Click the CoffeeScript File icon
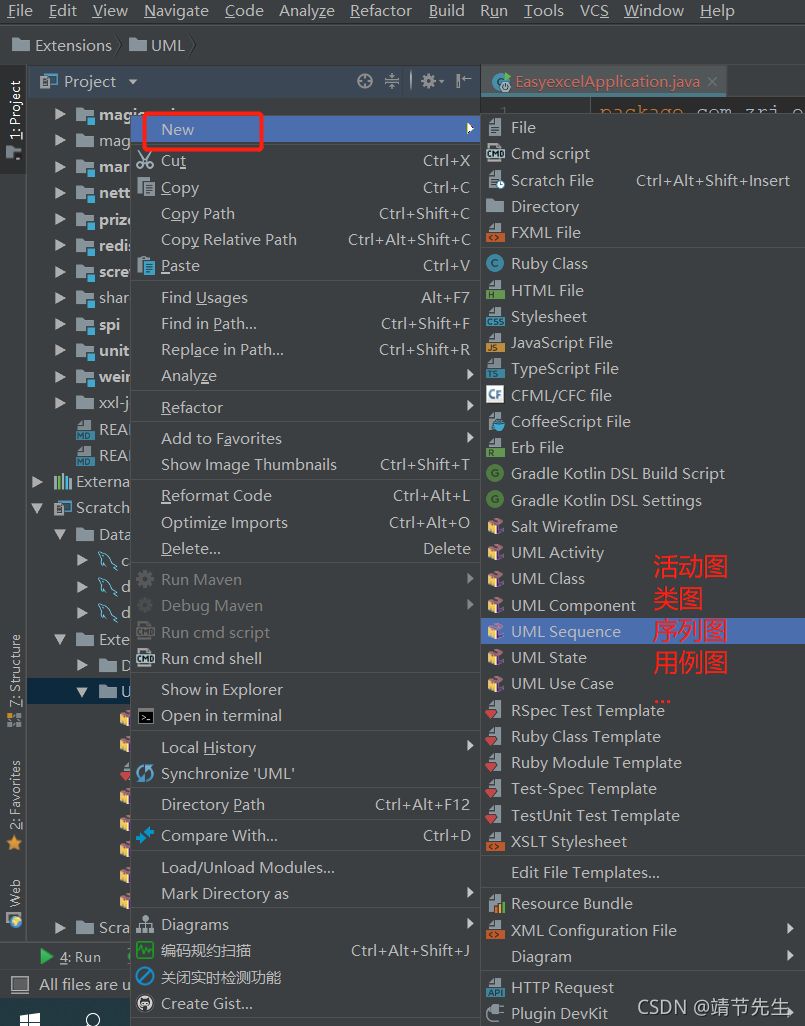This screenshot has width=805, height=1026. coord(495,421)
